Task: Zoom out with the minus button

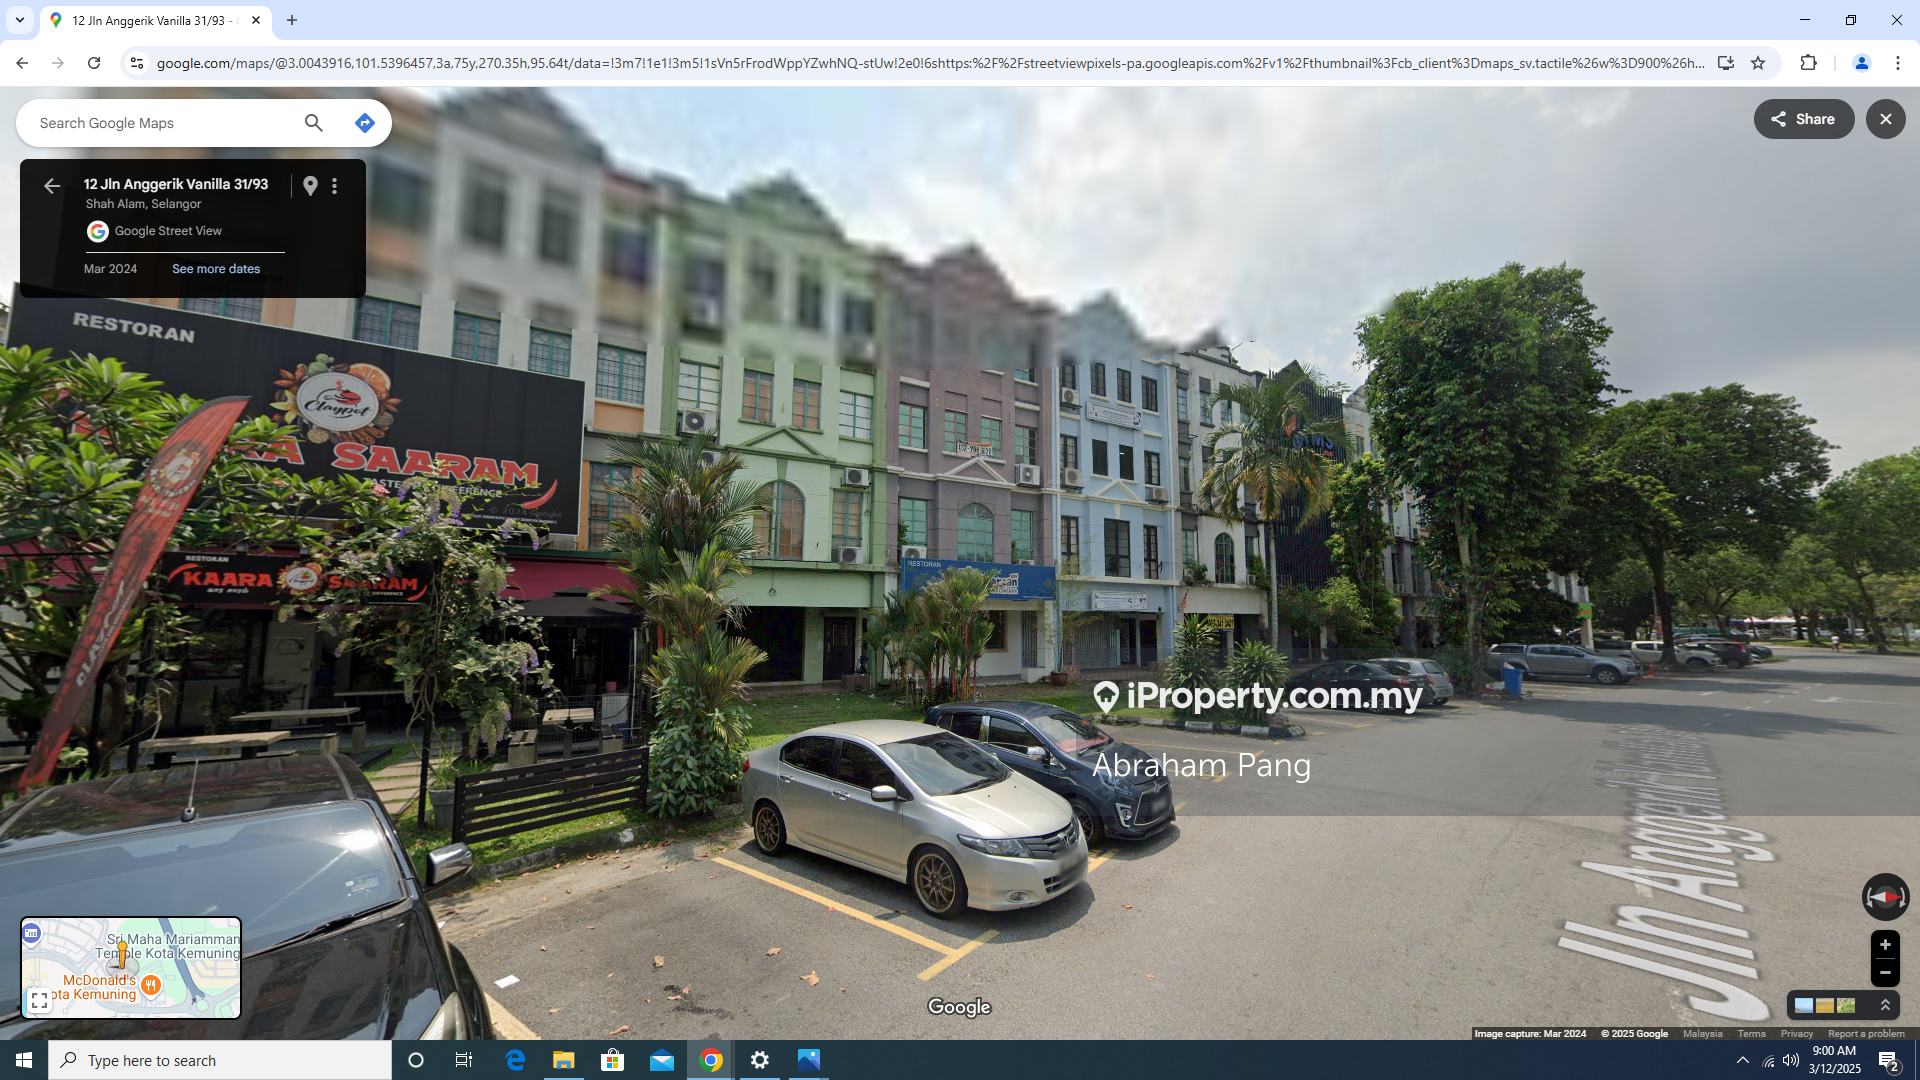Action: (x=1885, y=972)
